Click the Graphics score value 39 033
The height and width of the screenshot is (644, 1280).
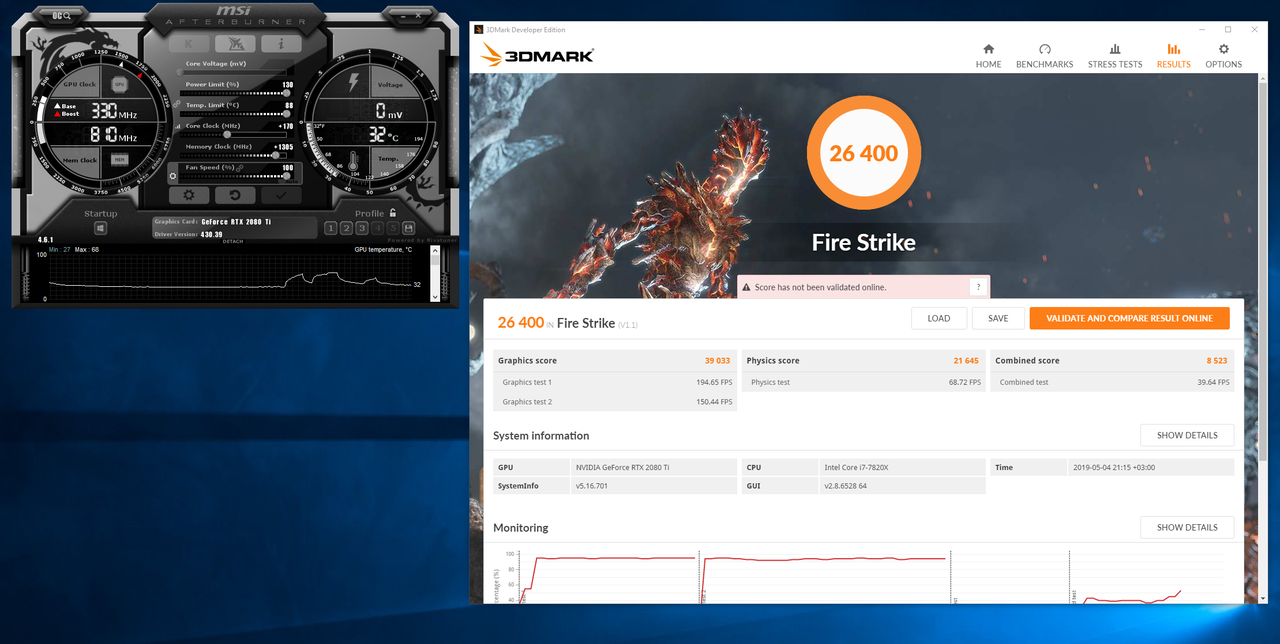click(x=717, y=360)
